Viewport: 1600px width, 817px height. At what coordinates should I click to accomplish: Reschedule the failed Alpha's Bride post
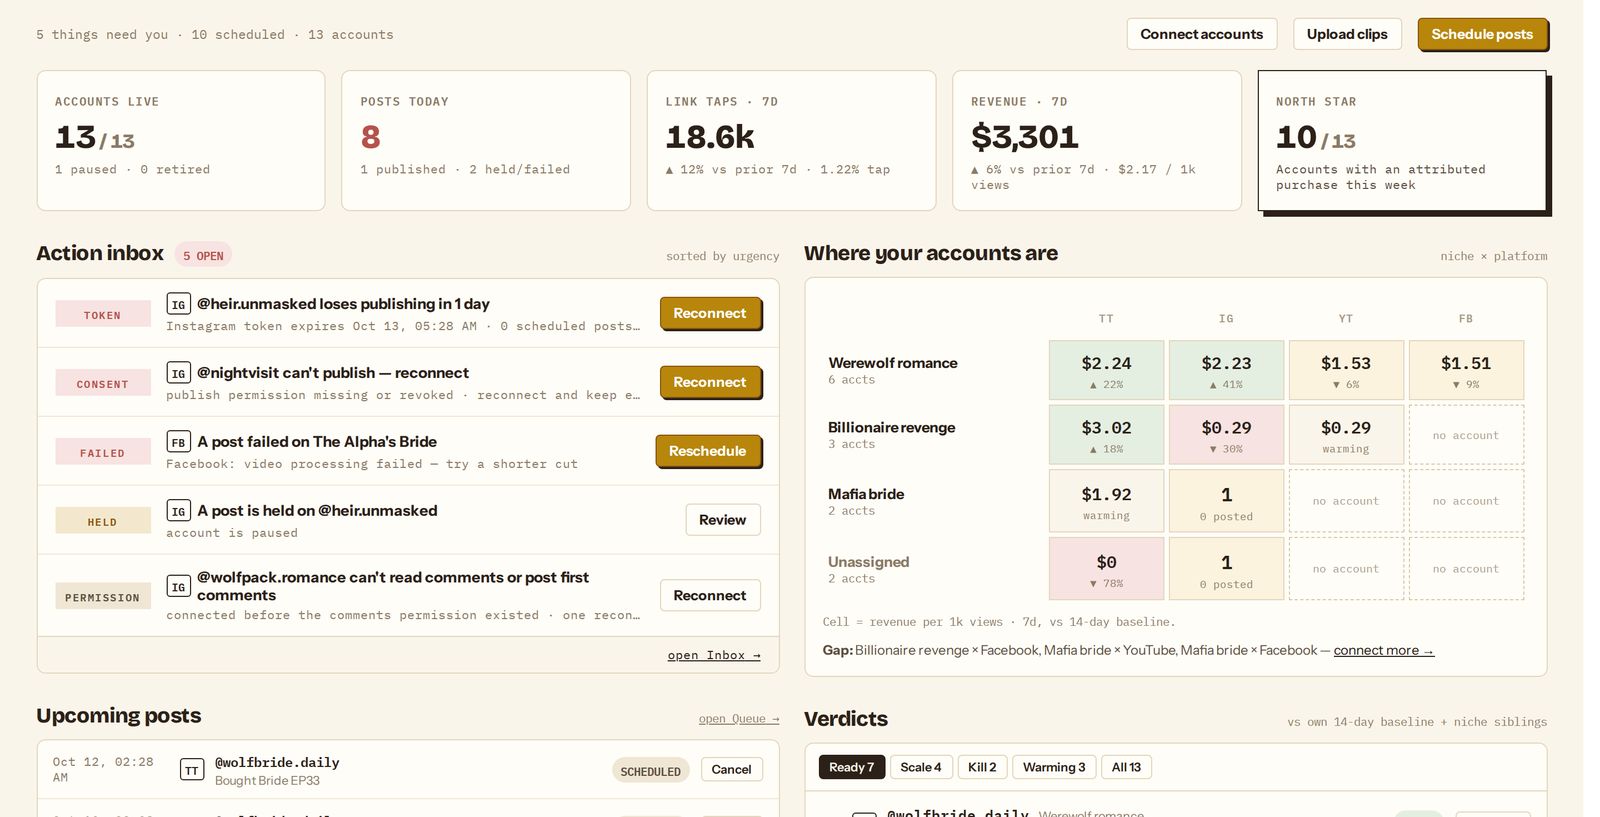coord(708,451)
